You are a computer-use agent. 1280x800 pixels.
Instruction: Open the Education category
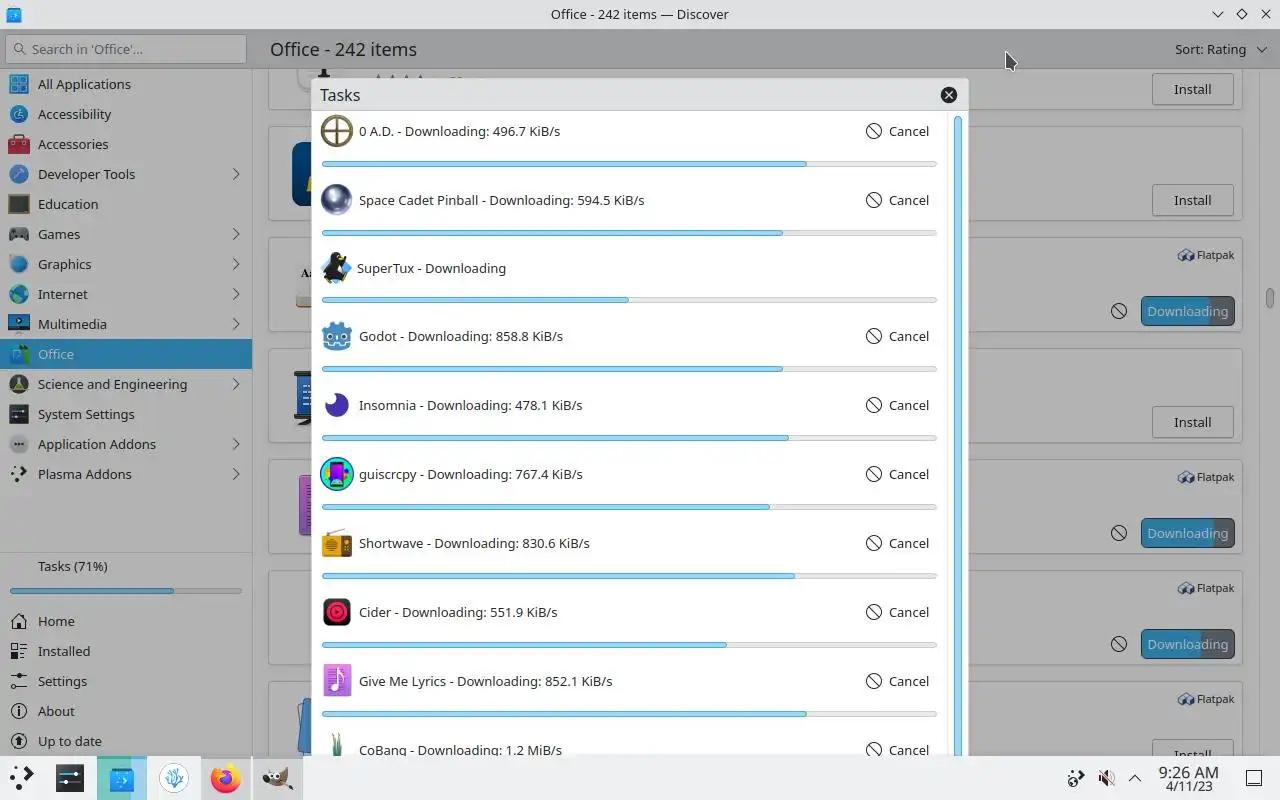126,204
